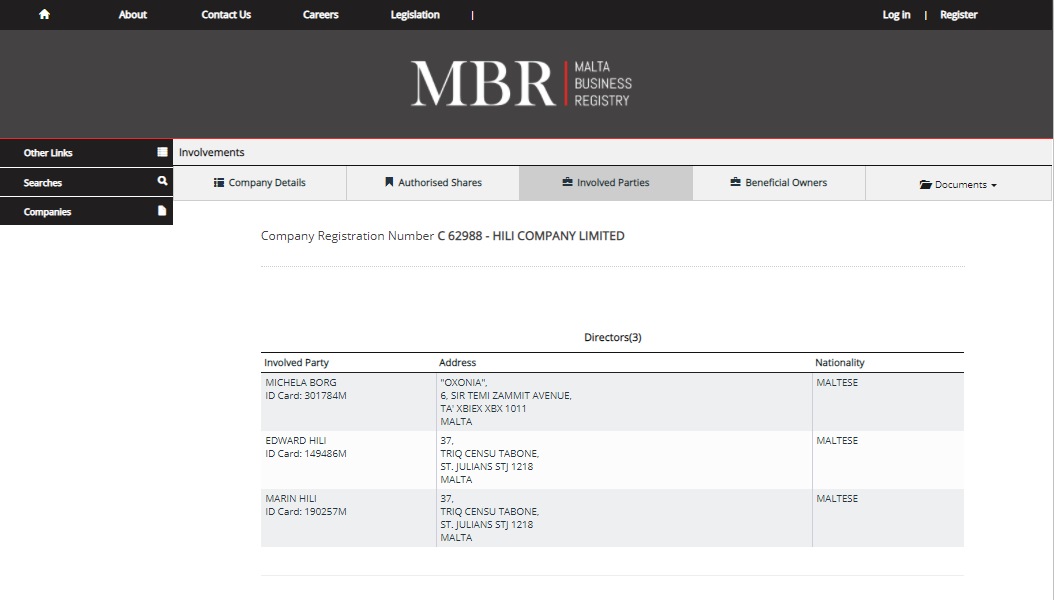Select the Involved Parties tab

coord(606,183)
